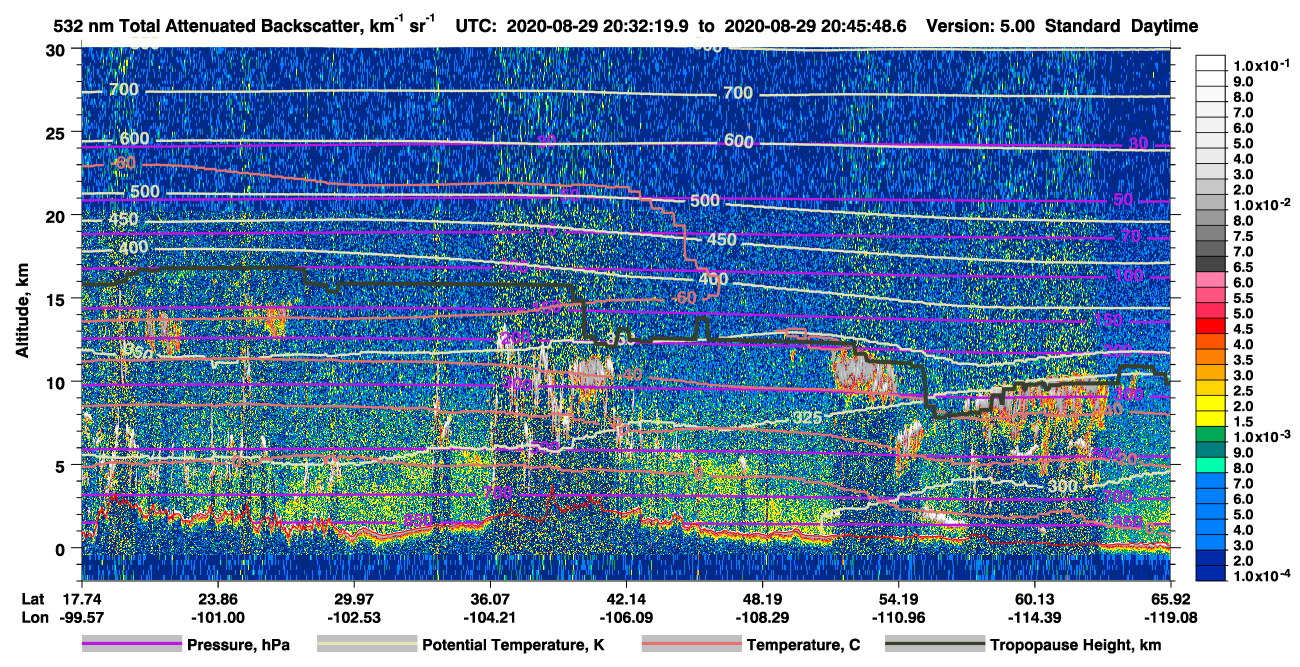Click the longitude value -114.39
1300x667 pixels.
coord(1032,617)
